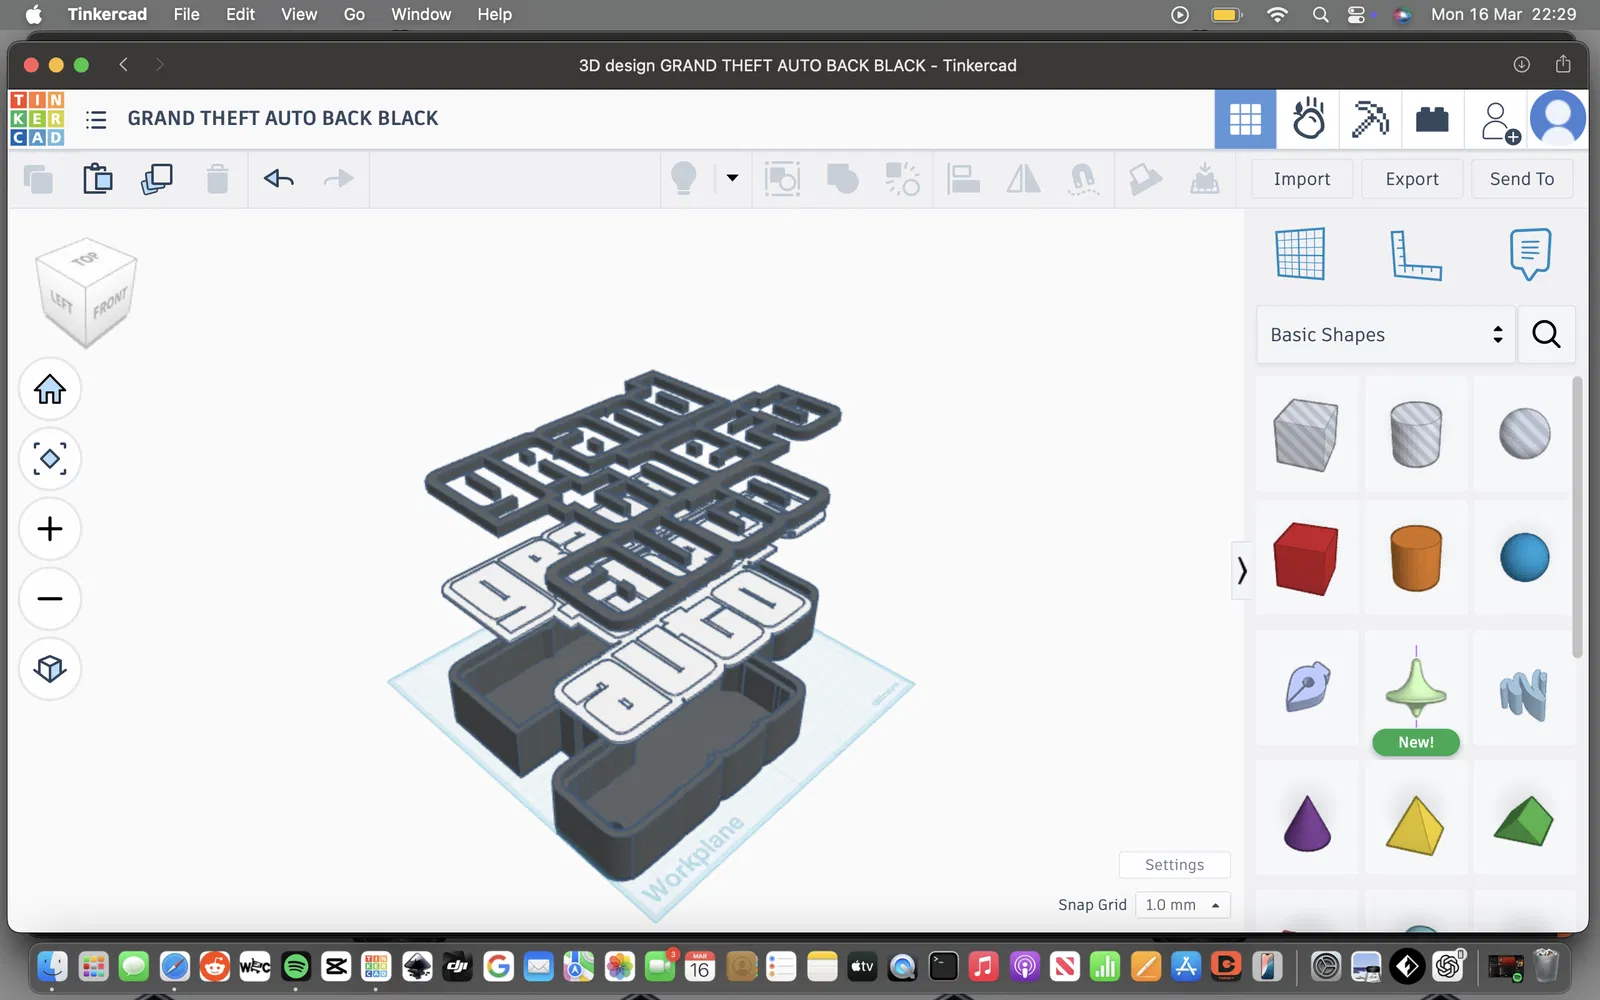Toggle the Cruise magnet tool
The height and width of the screenshot is (1000, 1600).
(1083, 179)
